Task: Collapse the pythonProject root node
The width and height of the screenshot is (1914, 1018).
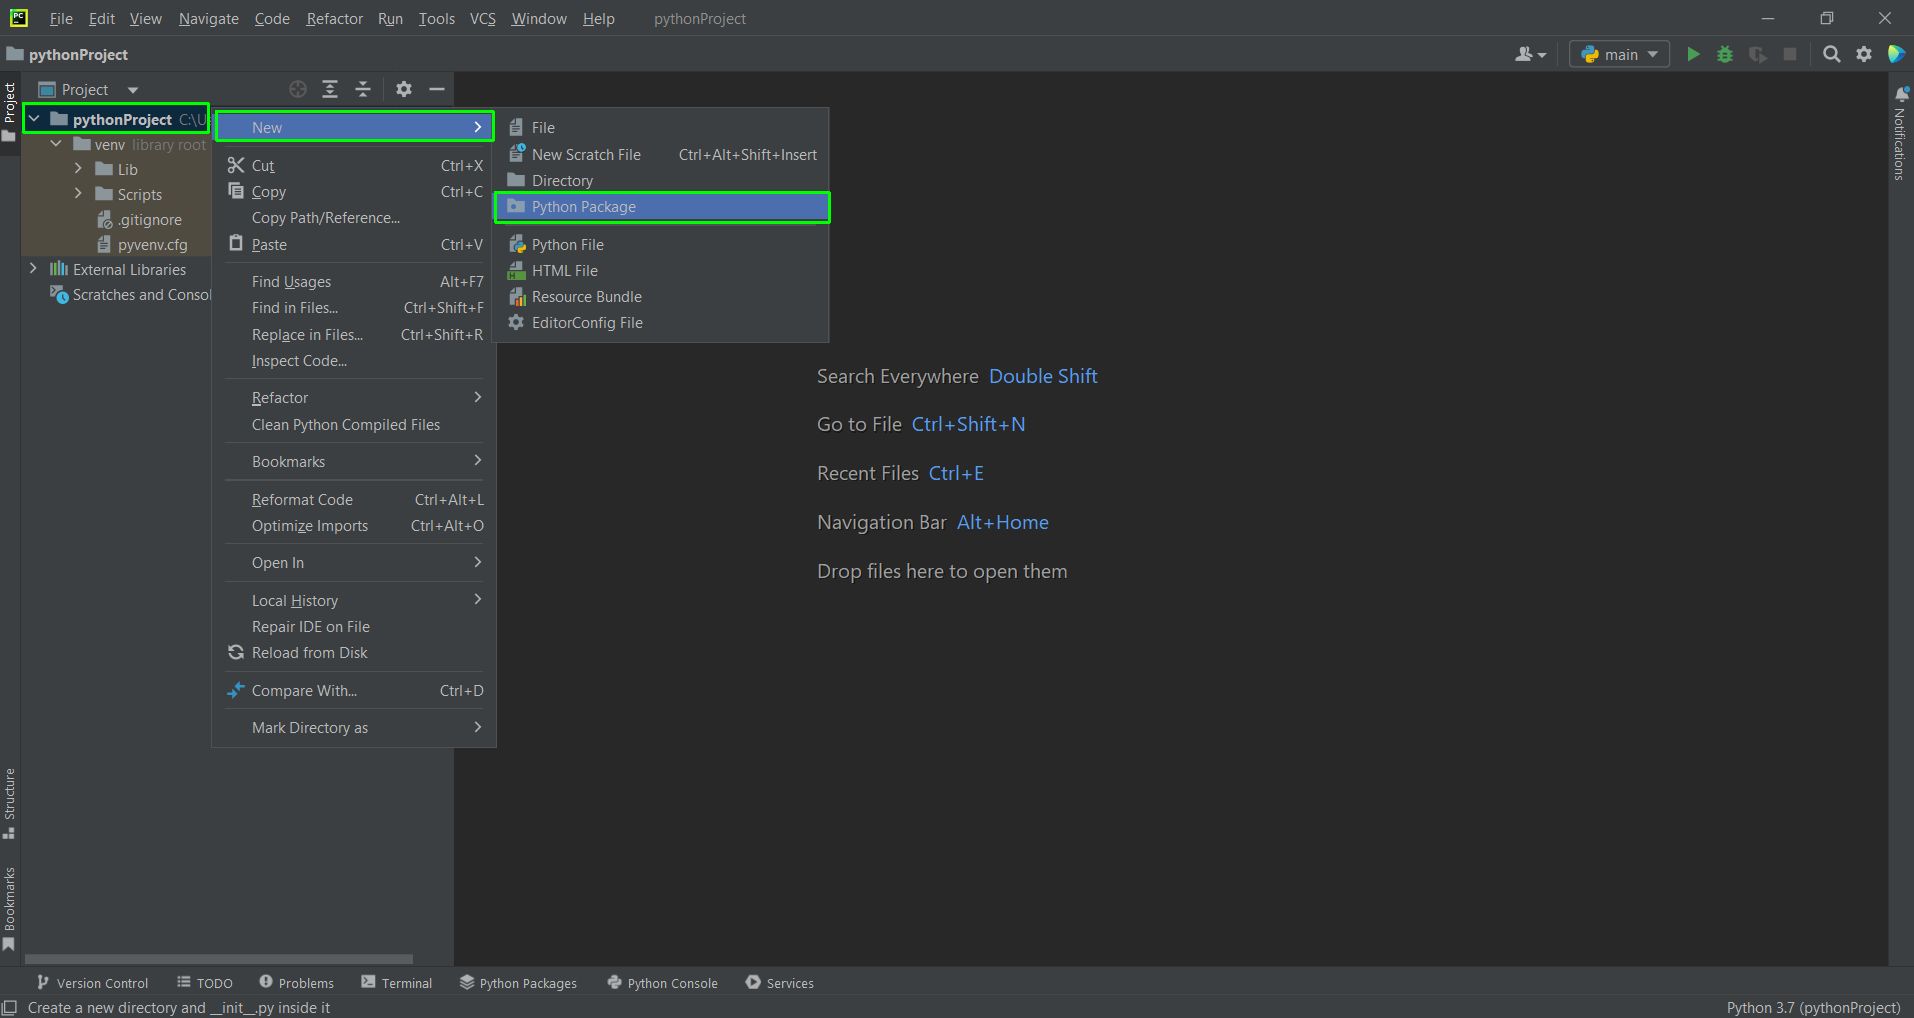Action: 34,119
